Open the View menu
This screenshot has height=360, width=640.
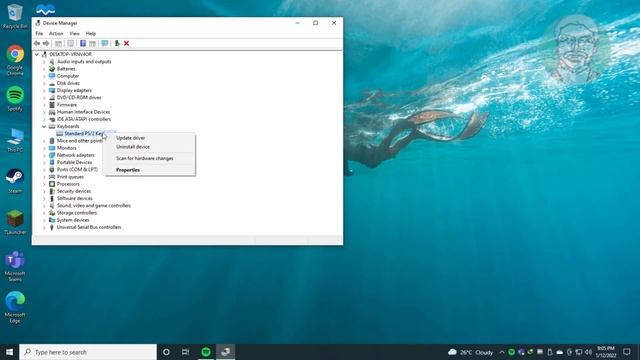coord(74,33)
